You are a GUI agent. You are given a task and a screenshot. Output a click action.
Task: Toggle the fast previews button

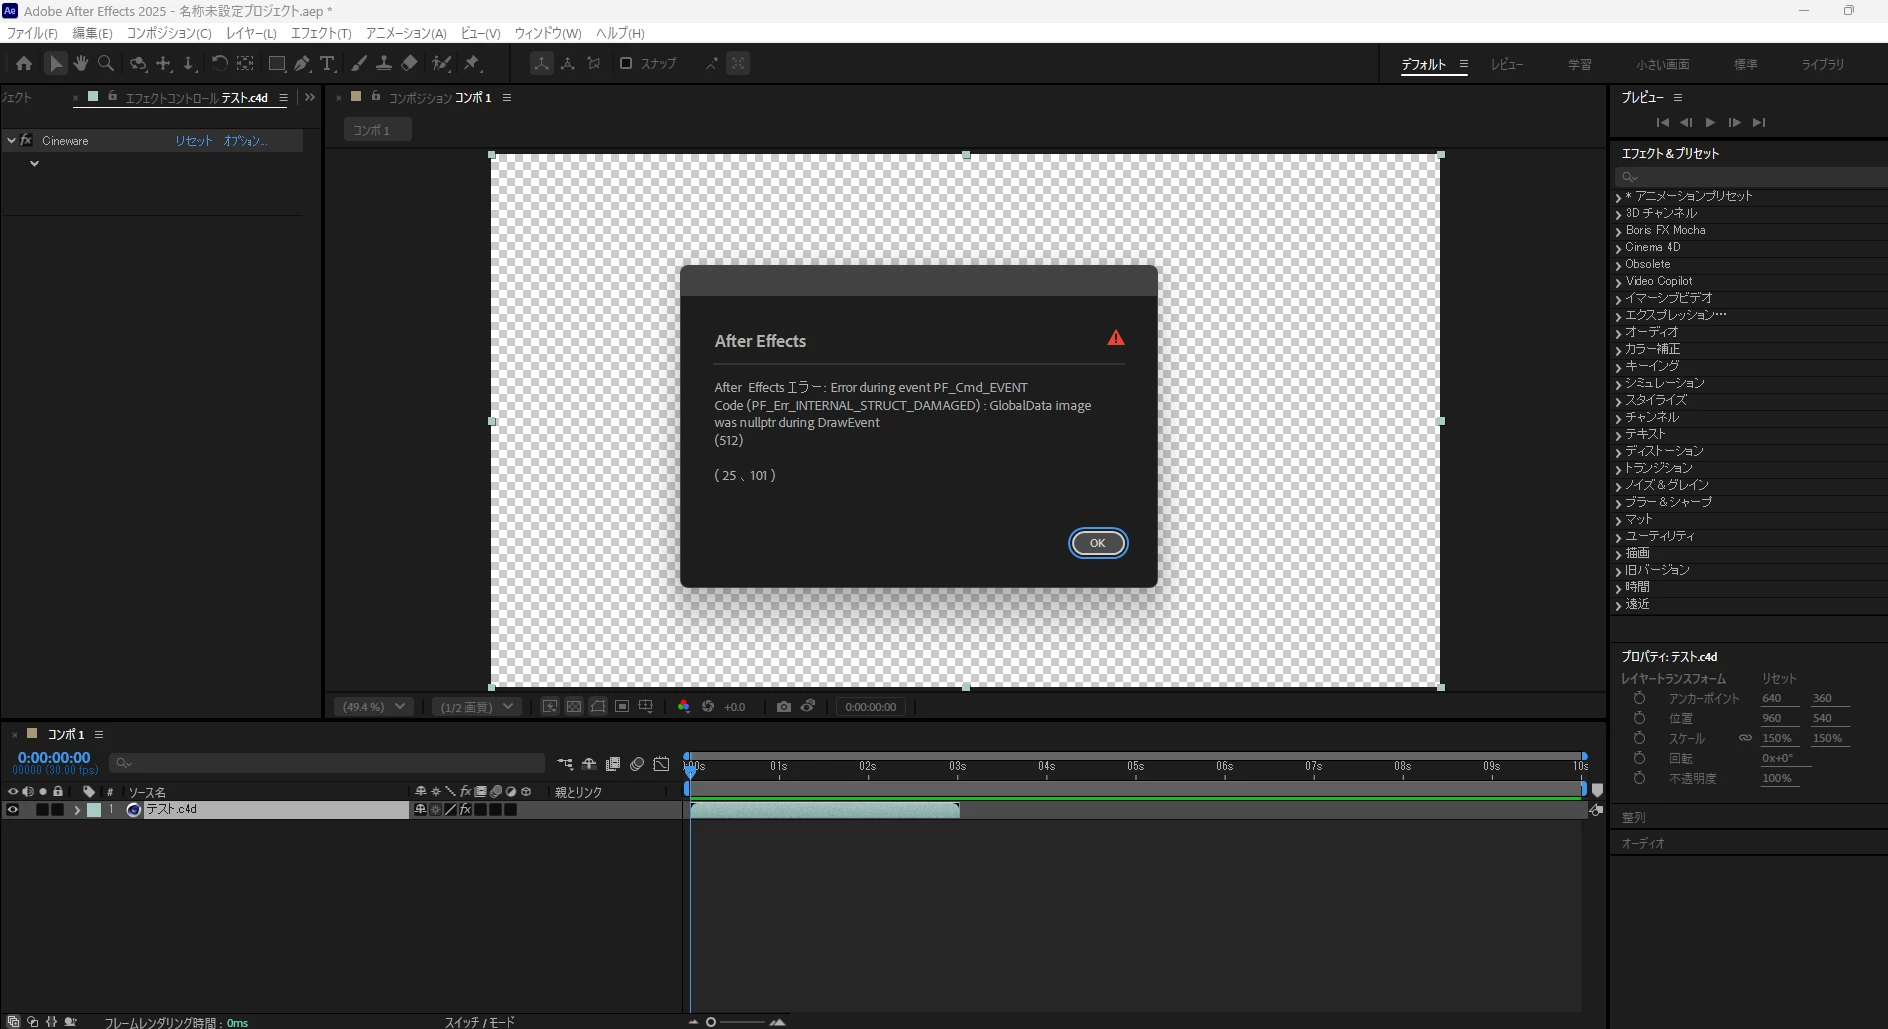550,706
